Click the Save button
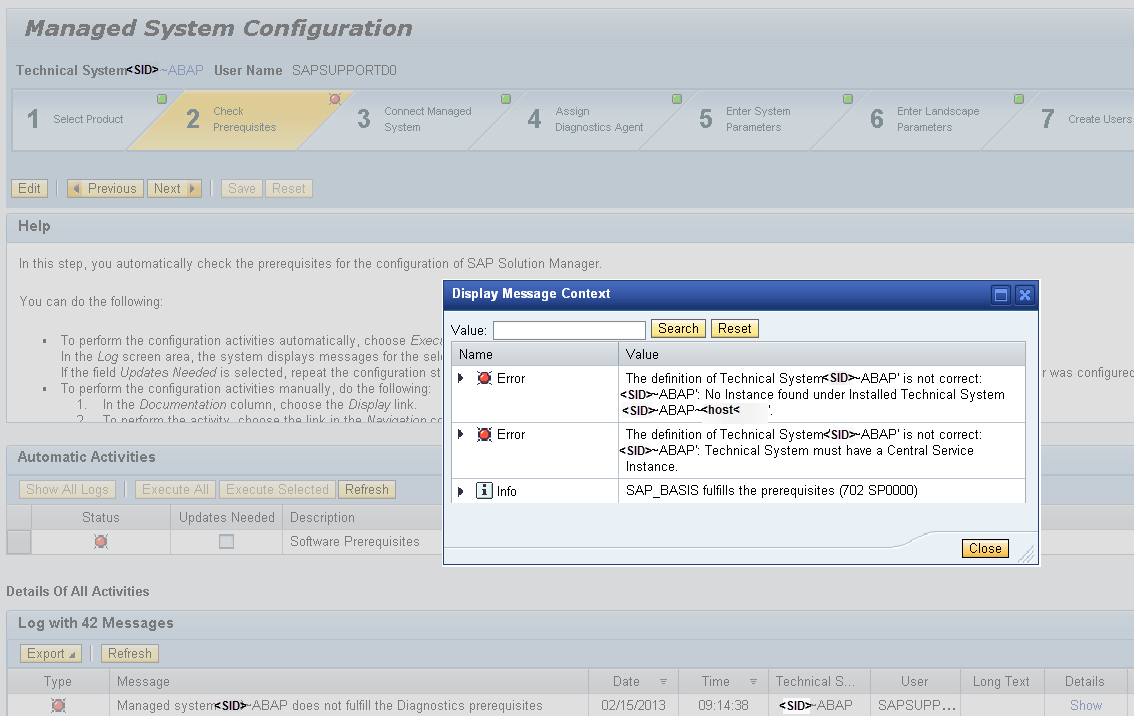The height and width of the screenshot is (716, 1134). coord(242,189)
